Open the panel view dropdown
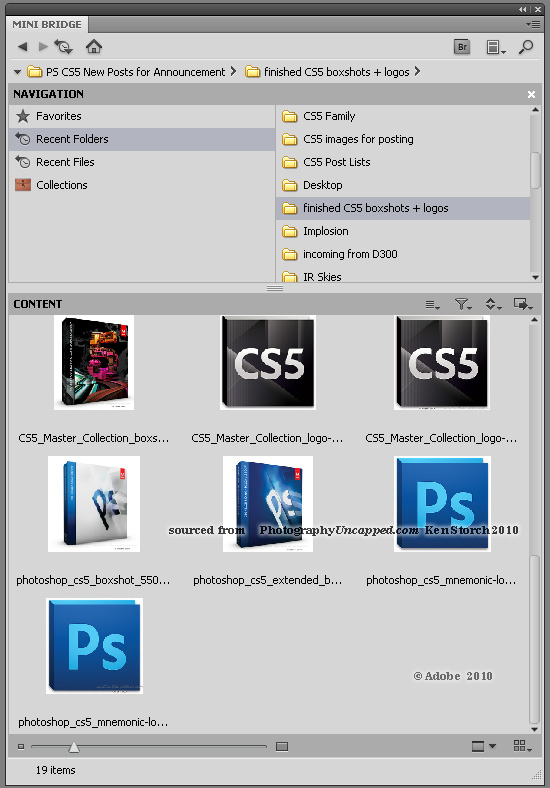 [496, 47]
